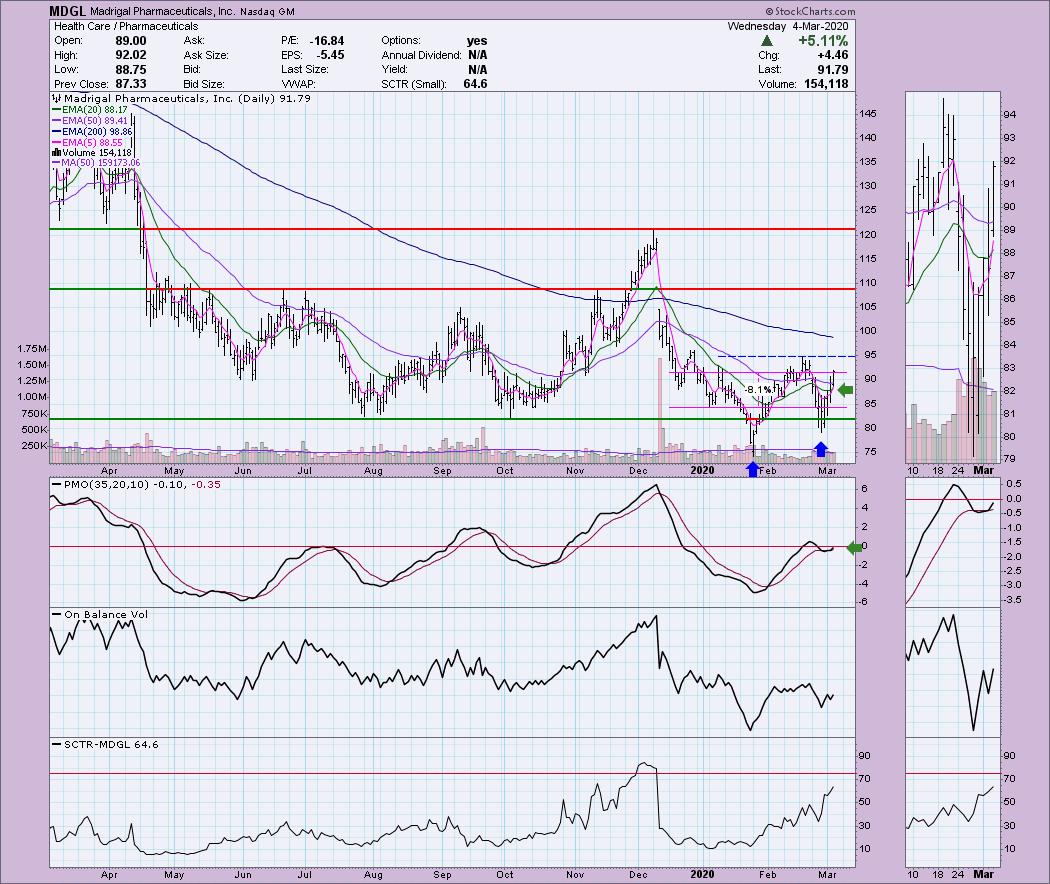
Task: Click the Open value 89.00
Action: coord(131,41)
